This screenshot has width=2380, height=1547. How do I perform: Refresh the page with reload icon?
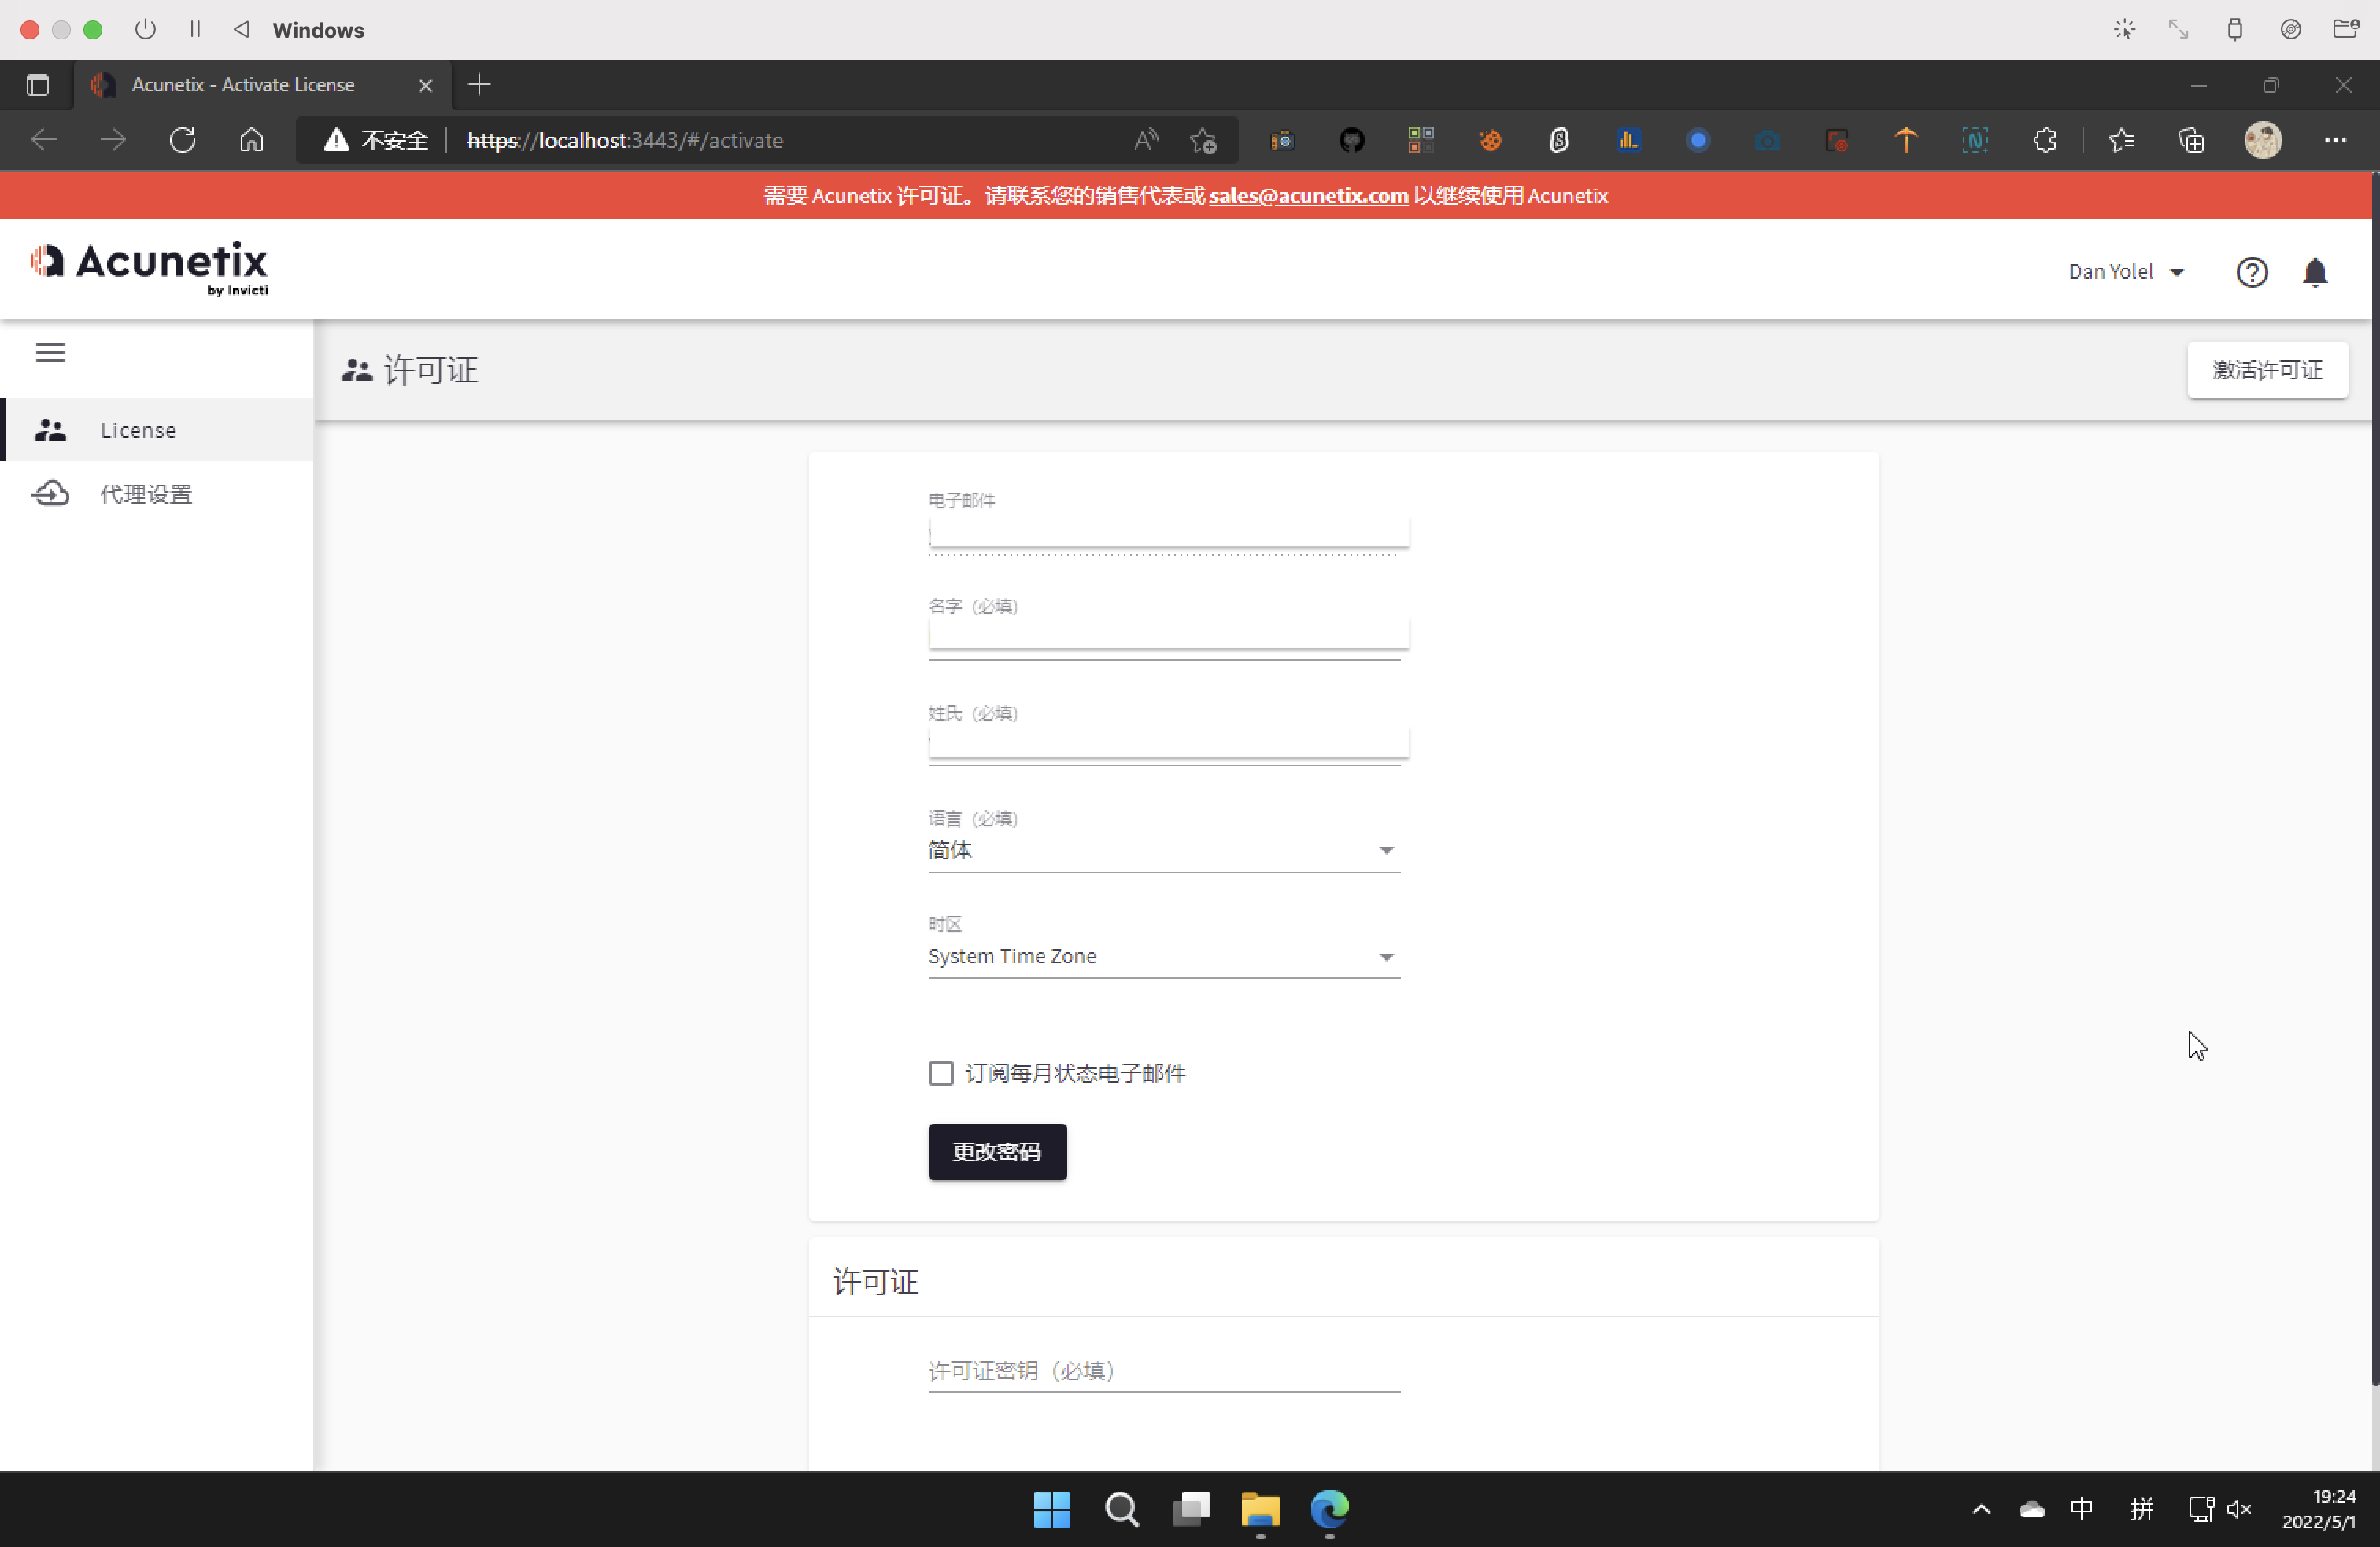tap(182, 140)
